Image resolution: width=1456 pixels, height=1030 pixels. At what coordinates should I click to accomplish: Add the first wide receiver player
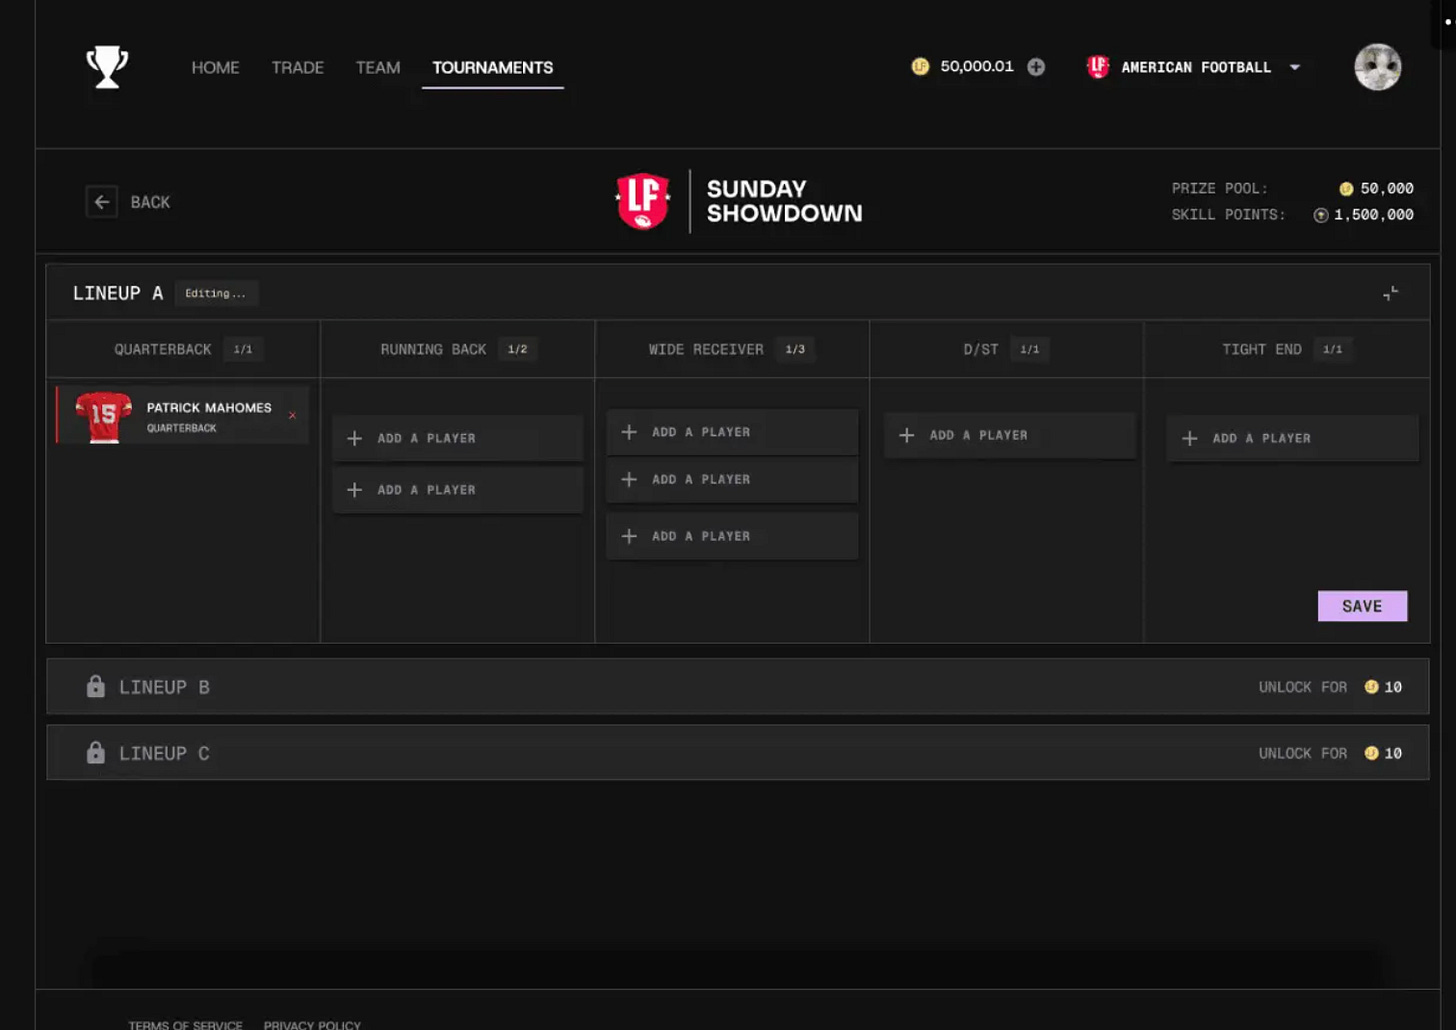(x=732, y=432)
